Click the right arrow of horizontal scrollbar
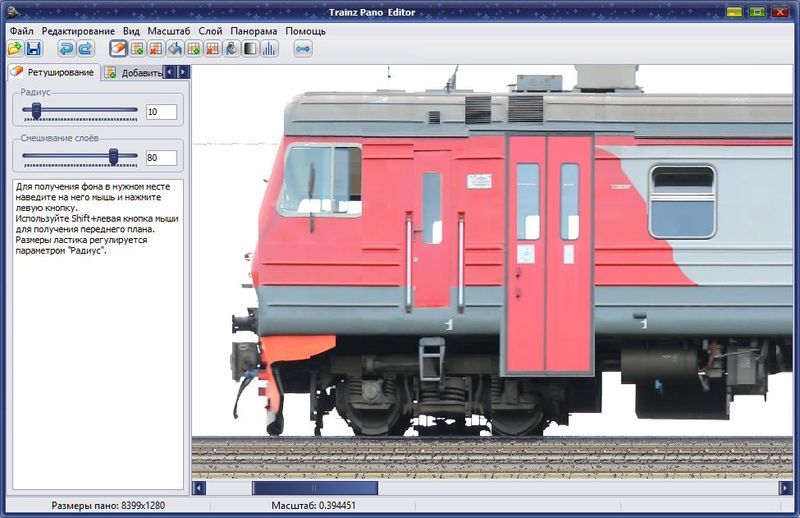 786,488
